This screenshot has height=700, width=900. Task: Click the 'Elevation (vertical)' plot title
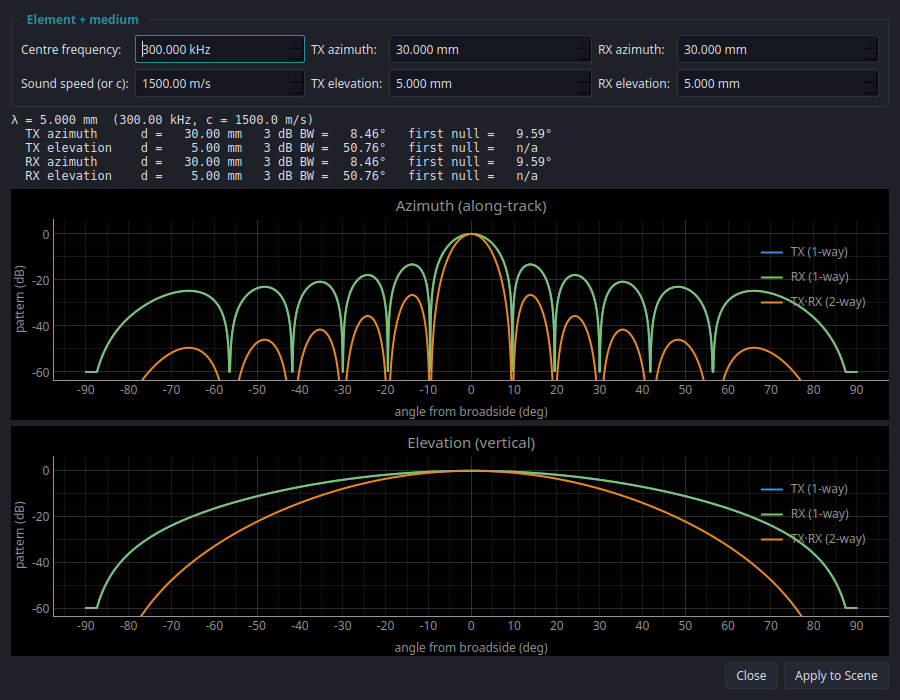point(471,443)
